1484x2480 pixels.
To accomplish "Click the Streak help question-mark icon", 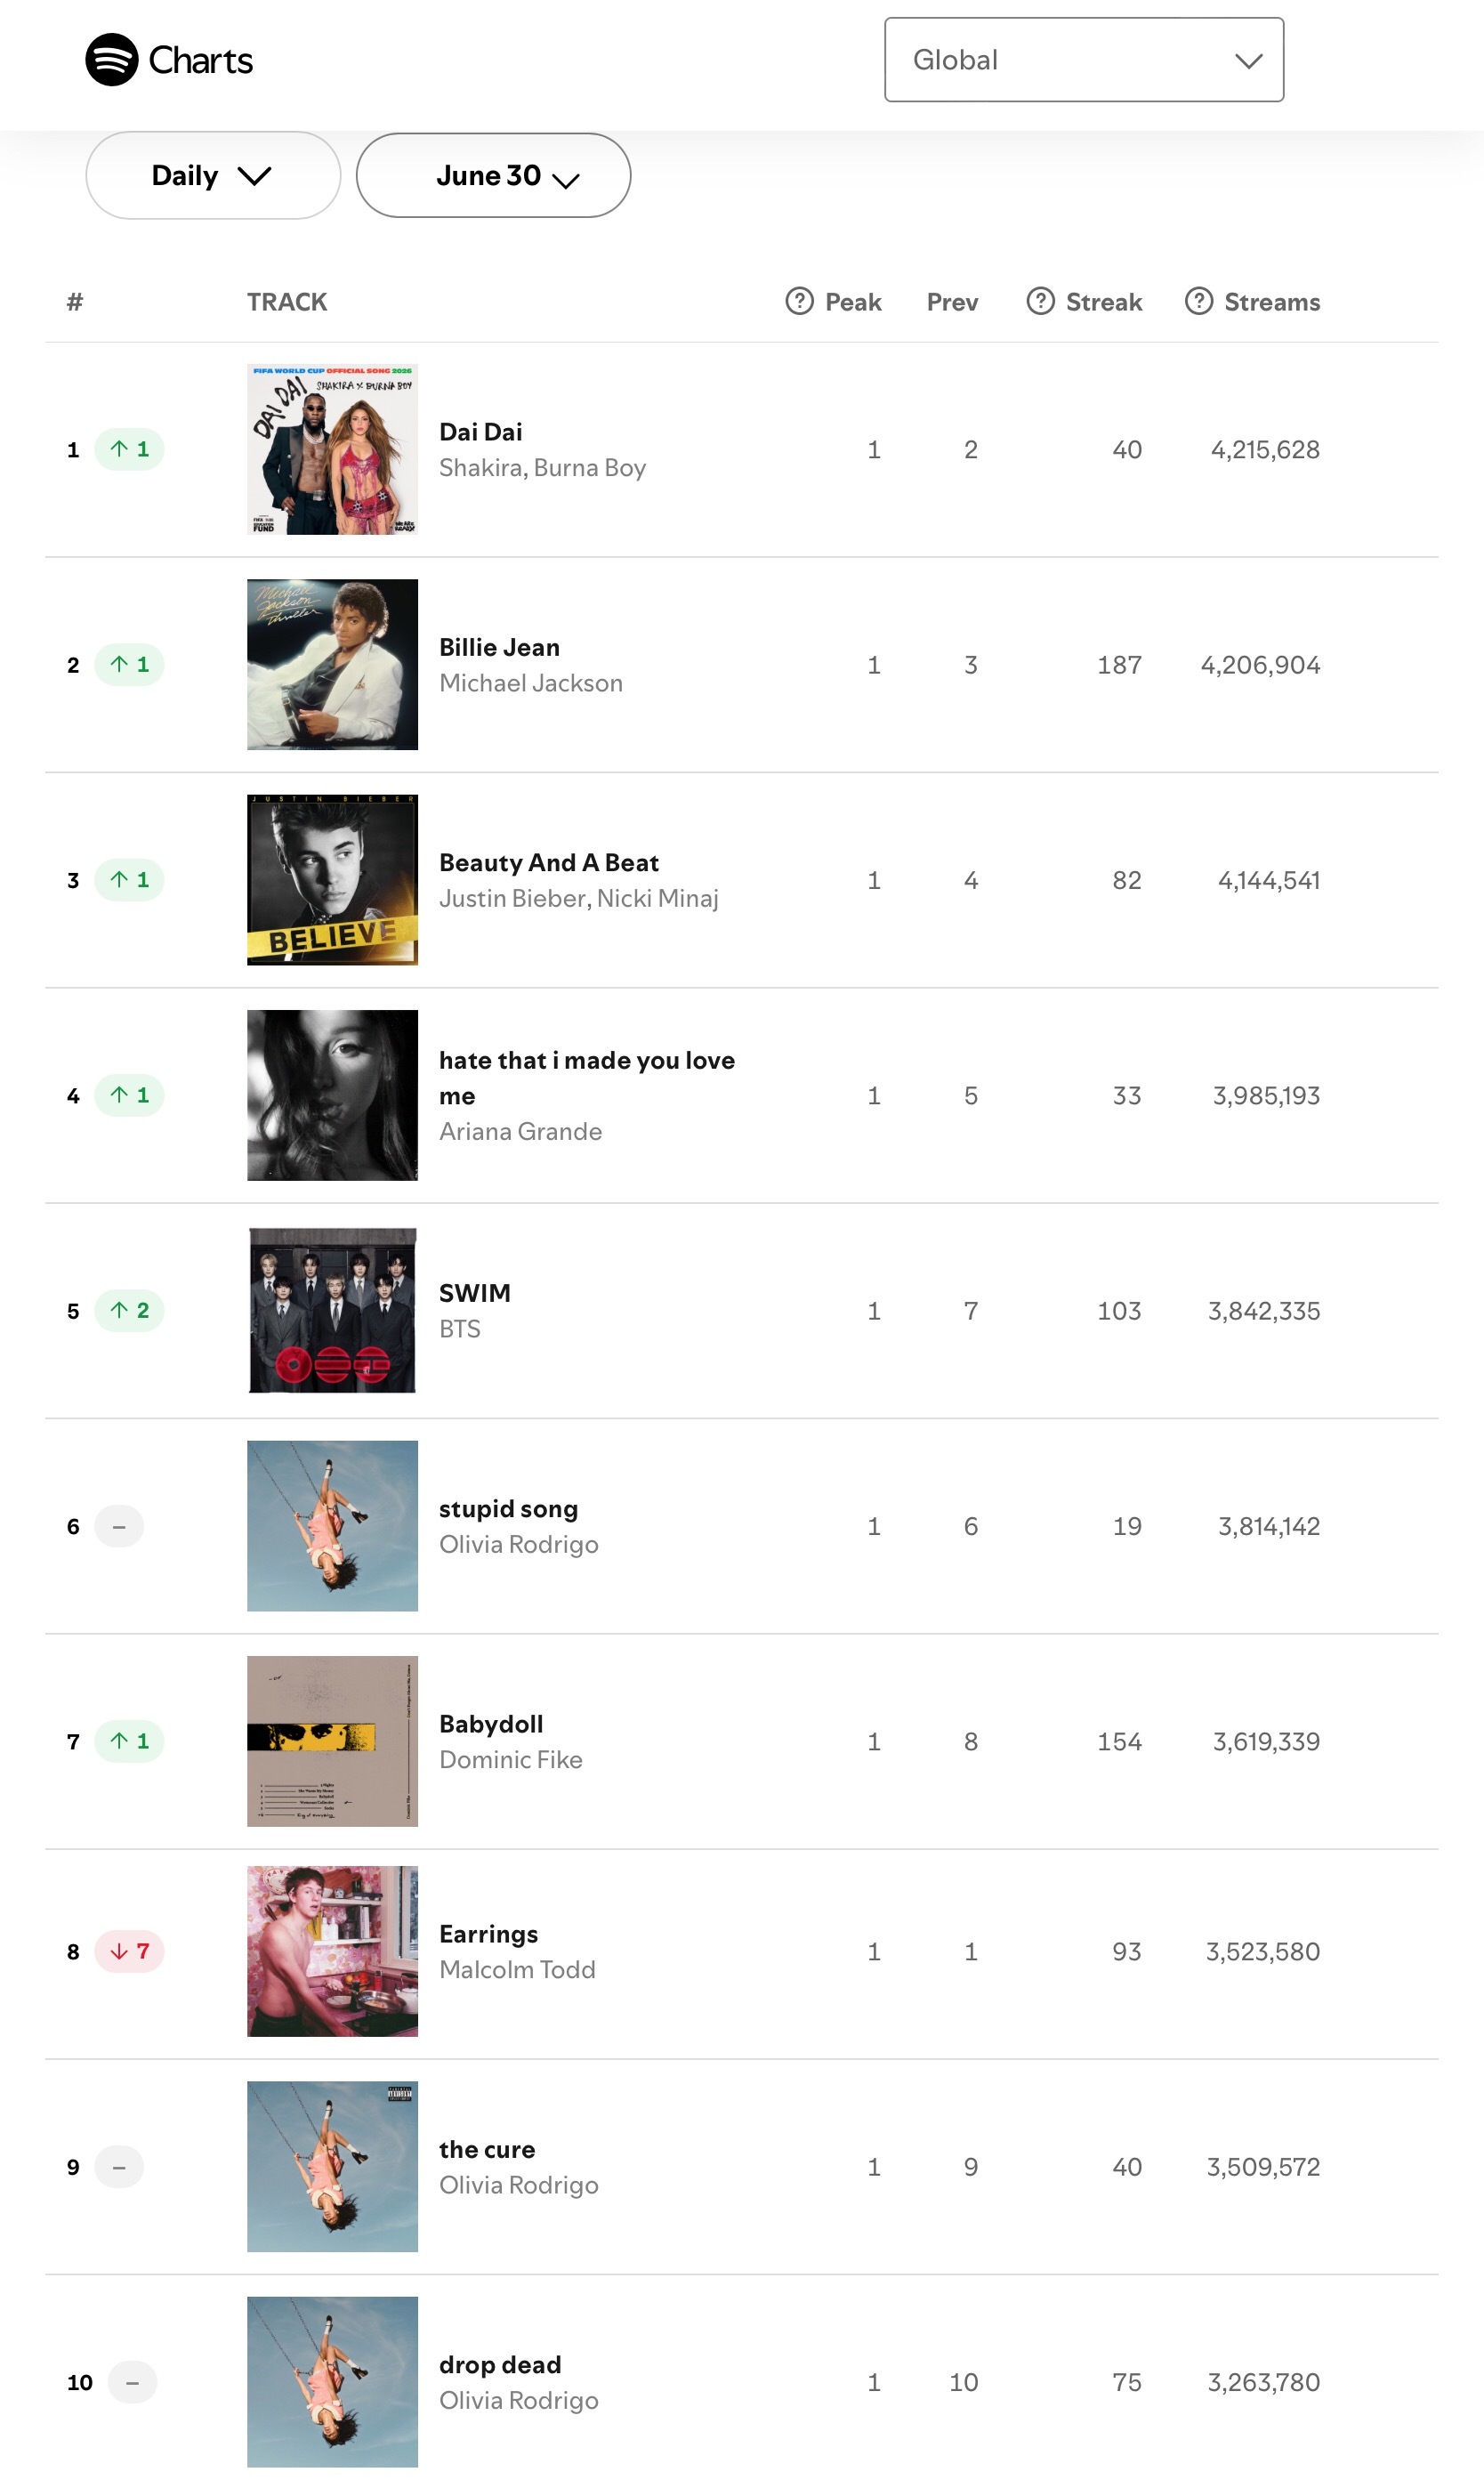I will pyautogui.click(x=1040, y=301).
